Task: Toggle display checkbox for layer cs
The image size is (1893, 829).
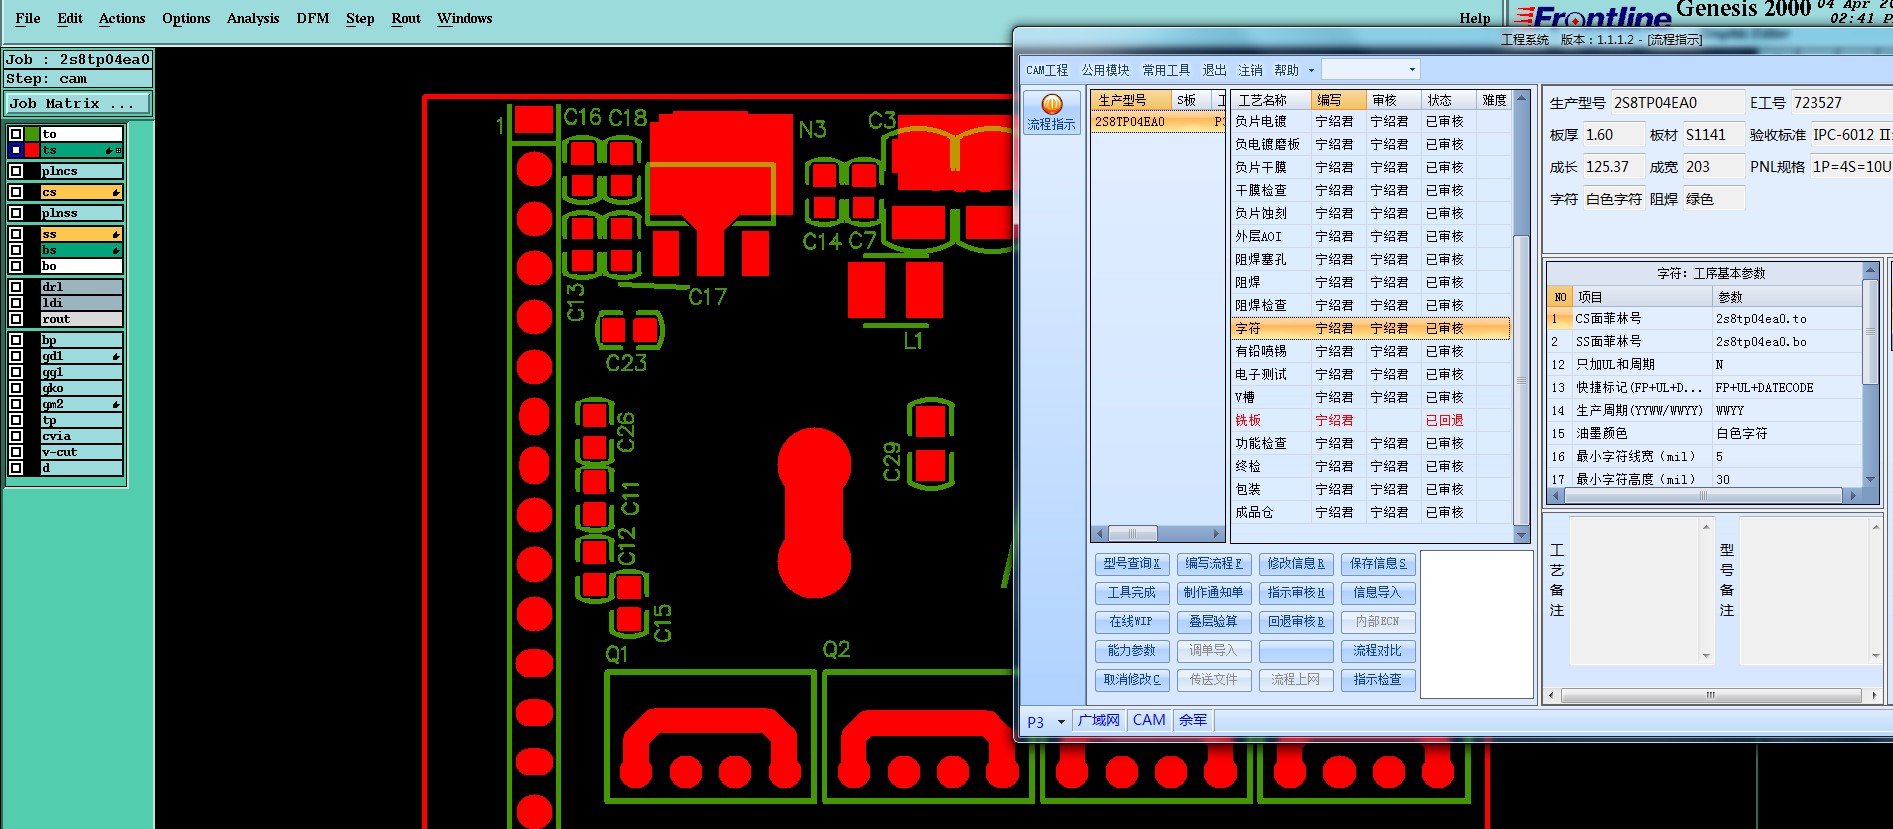Action: coord(16,192)
